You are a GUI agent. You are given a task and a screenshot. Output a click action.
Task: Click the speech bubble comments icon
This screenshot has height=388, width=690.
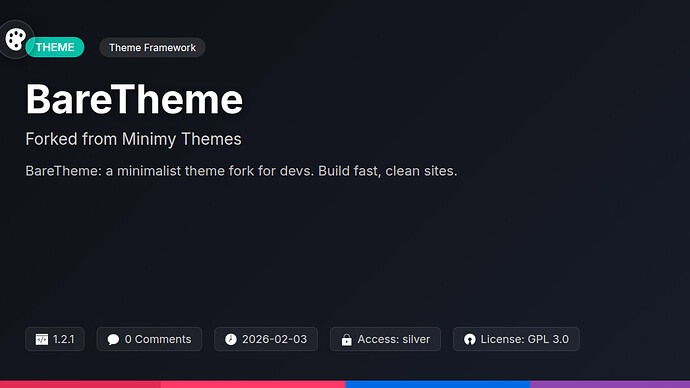pyautogui.click(x=113, y=339)
